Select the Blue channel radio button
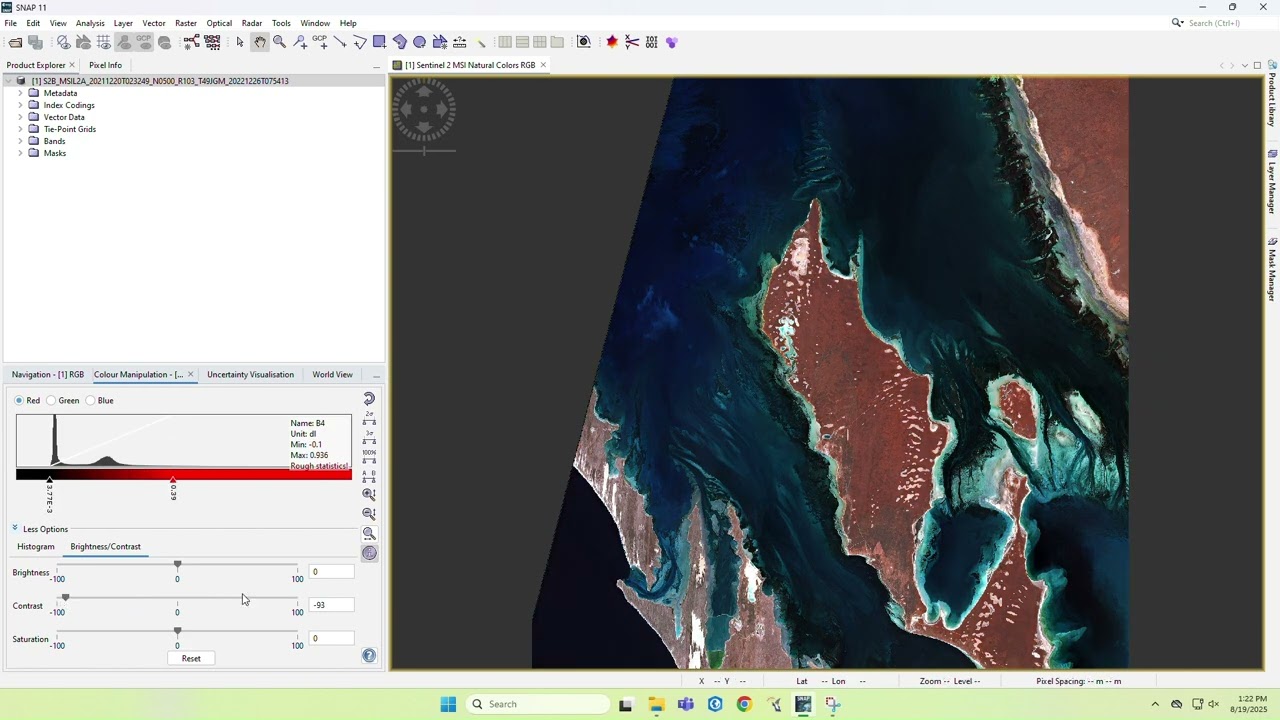The width and height of the screenshot is (1280, 720). 90,400
